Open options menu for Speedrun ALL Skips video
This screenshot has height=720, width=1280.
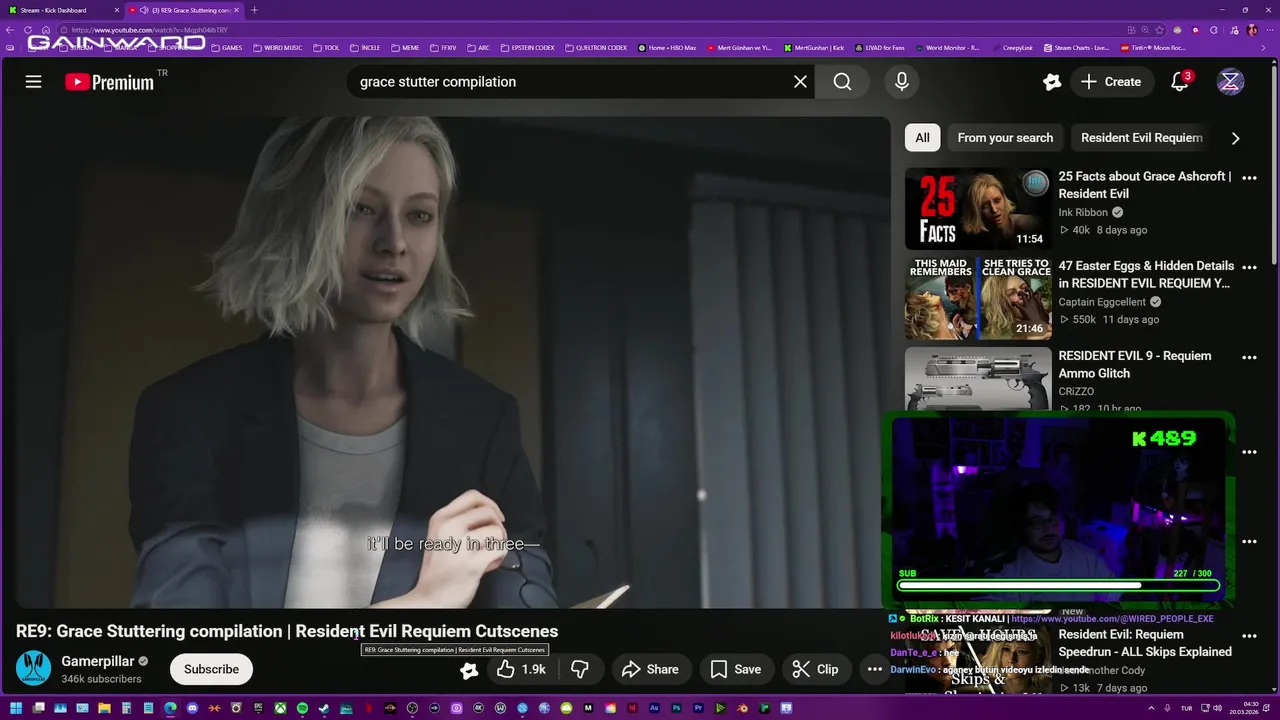click(x=1249, y=636)
